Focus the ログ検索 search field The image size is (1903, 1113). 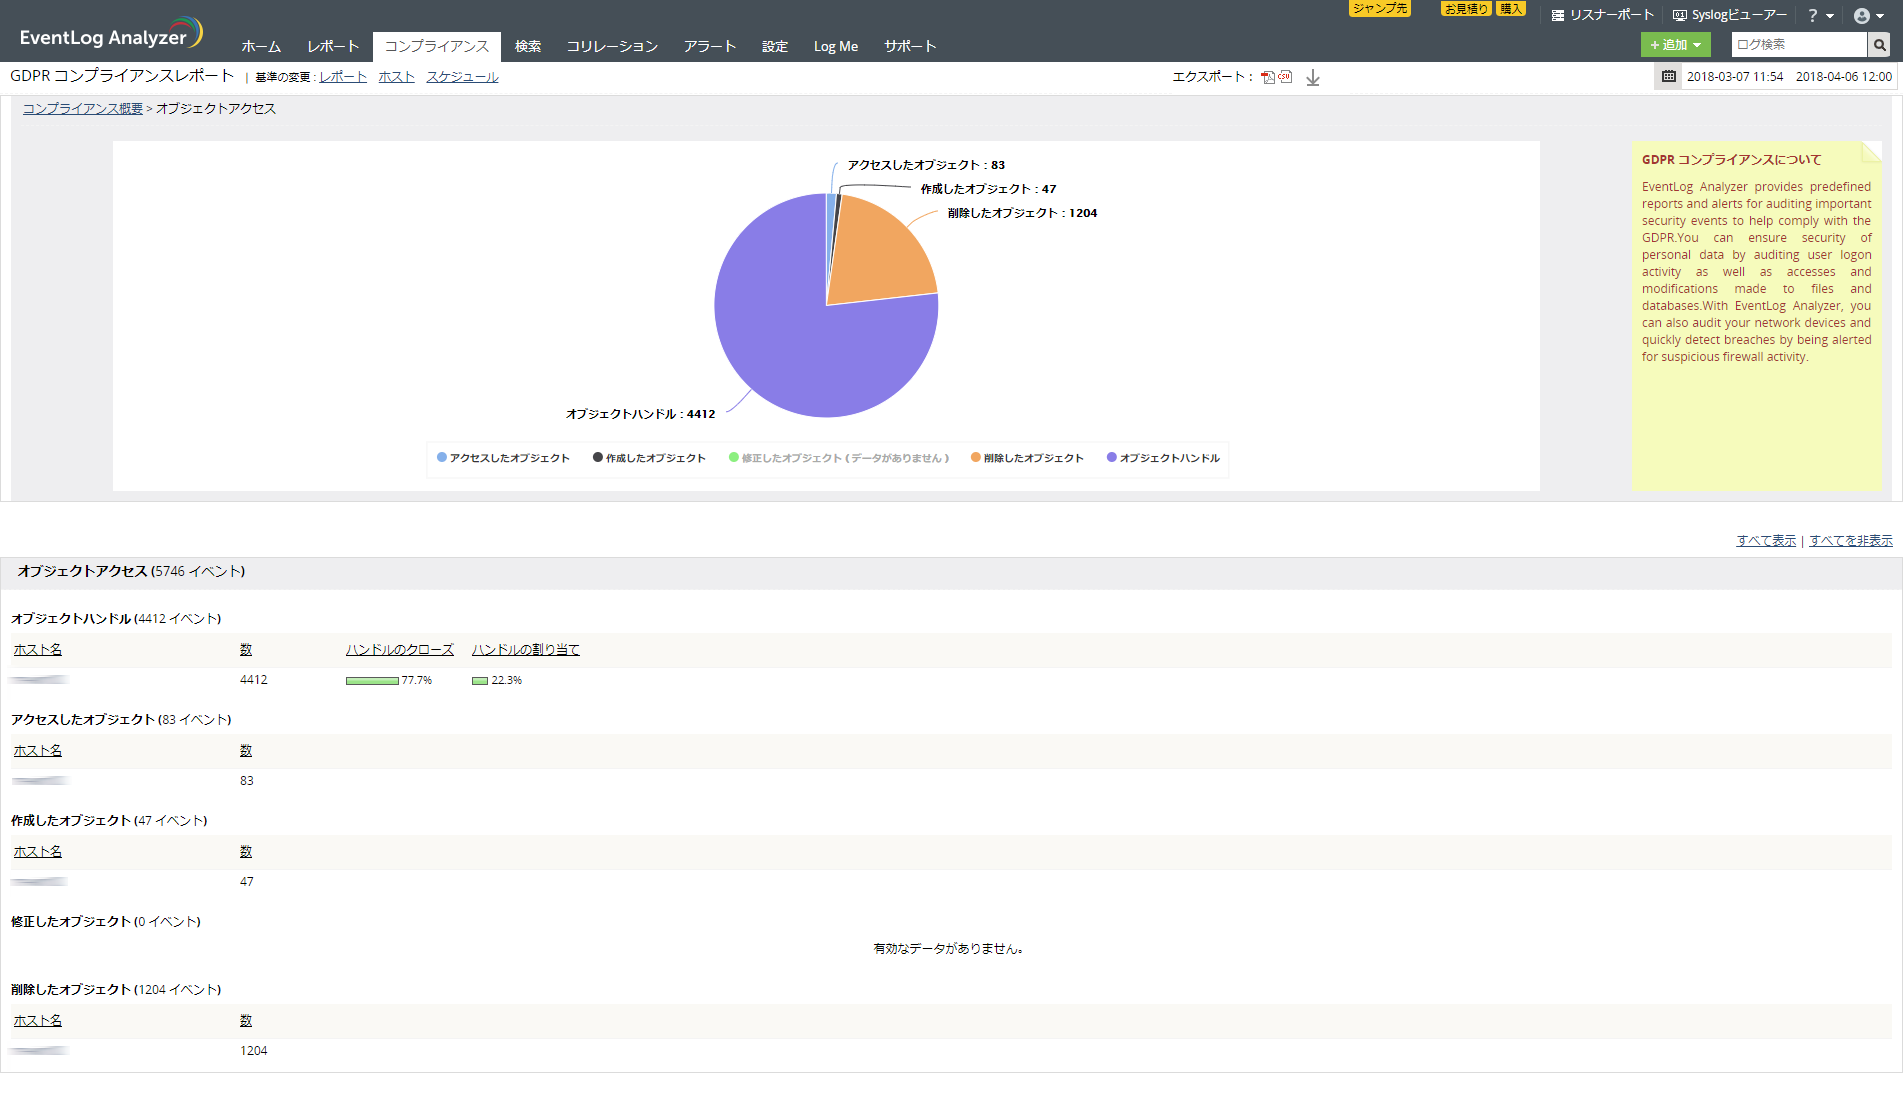(1798, 45)
